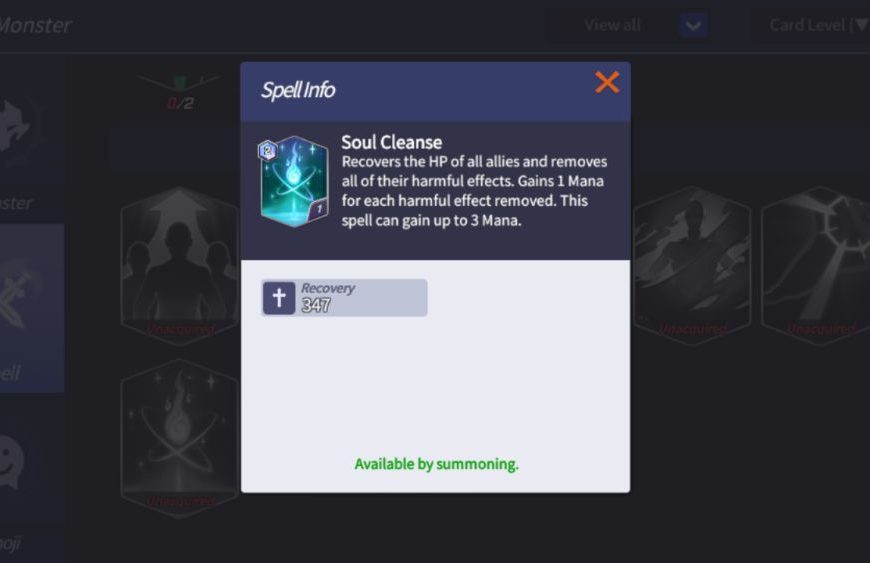Click the green icon above the 0/2 counter
The width and height of the screenshot is (870, 563).
[x=179, y=84]
